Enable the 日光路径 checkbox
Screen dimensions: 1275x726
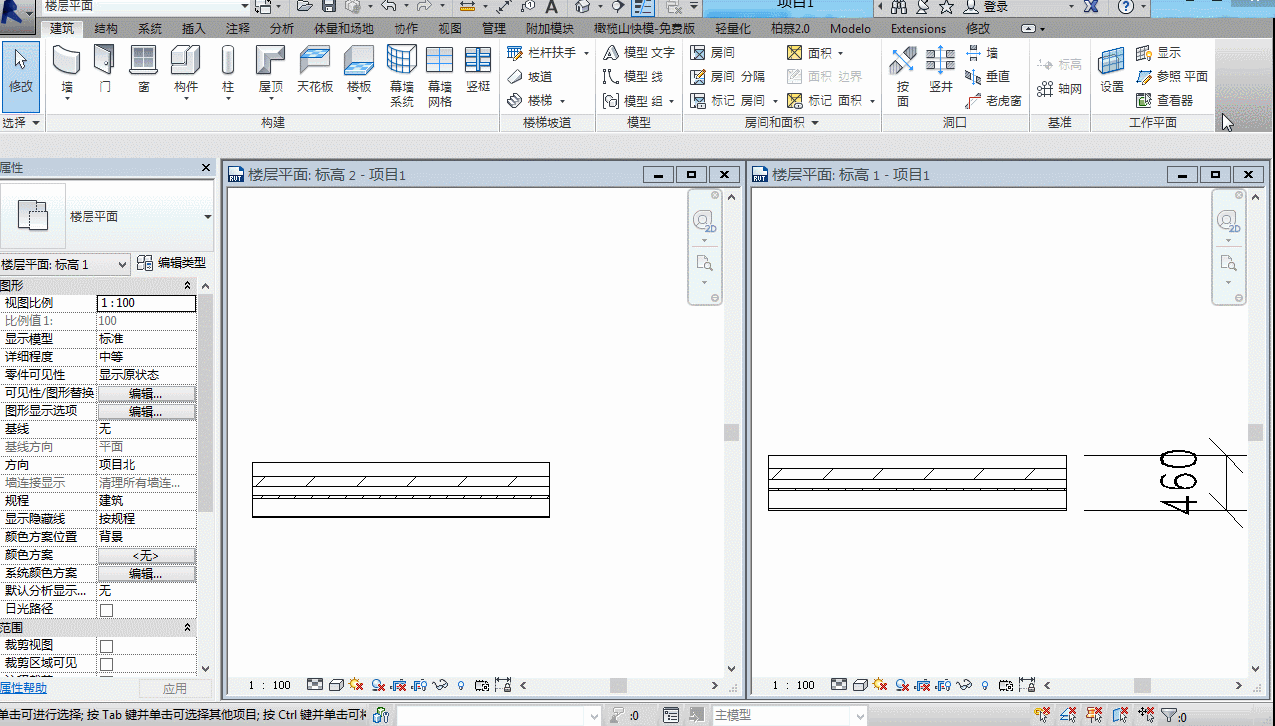point(106,609)
